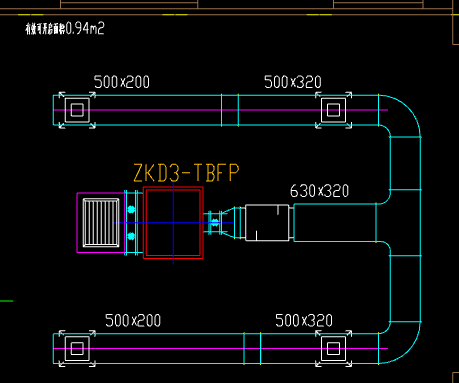
Task: Click the 0.94m2 area annotation text
Action: (x=85, y=28)
